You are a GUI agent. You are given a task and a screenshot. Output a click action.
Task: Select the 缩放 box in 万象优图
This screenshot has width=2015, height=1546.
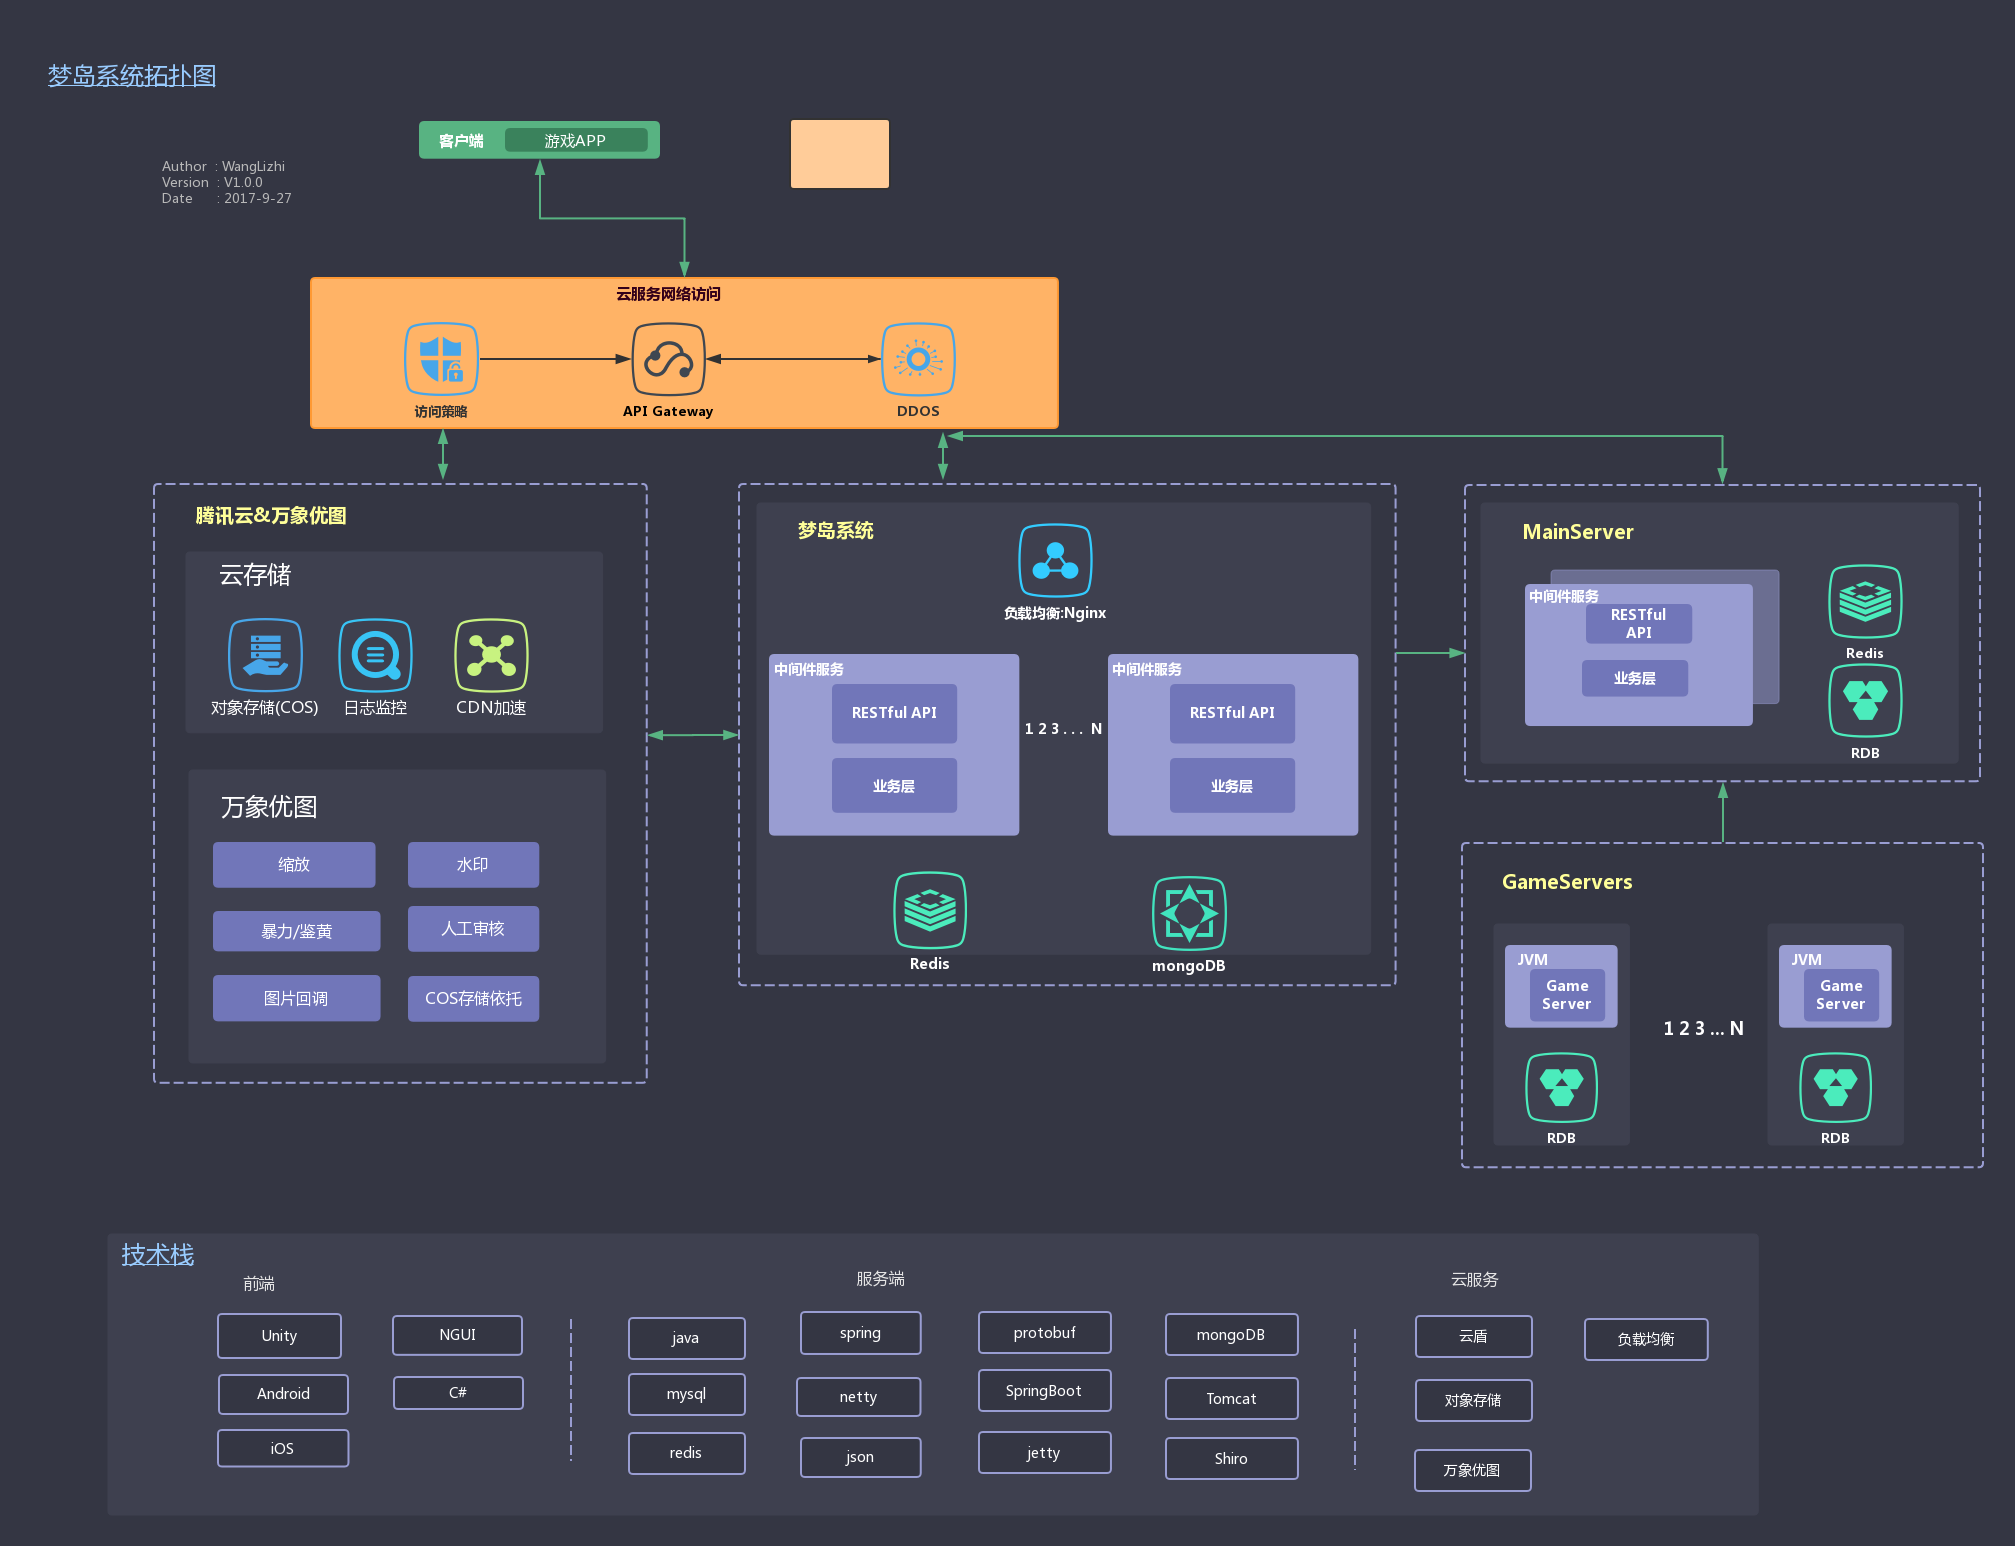[294, 865]
